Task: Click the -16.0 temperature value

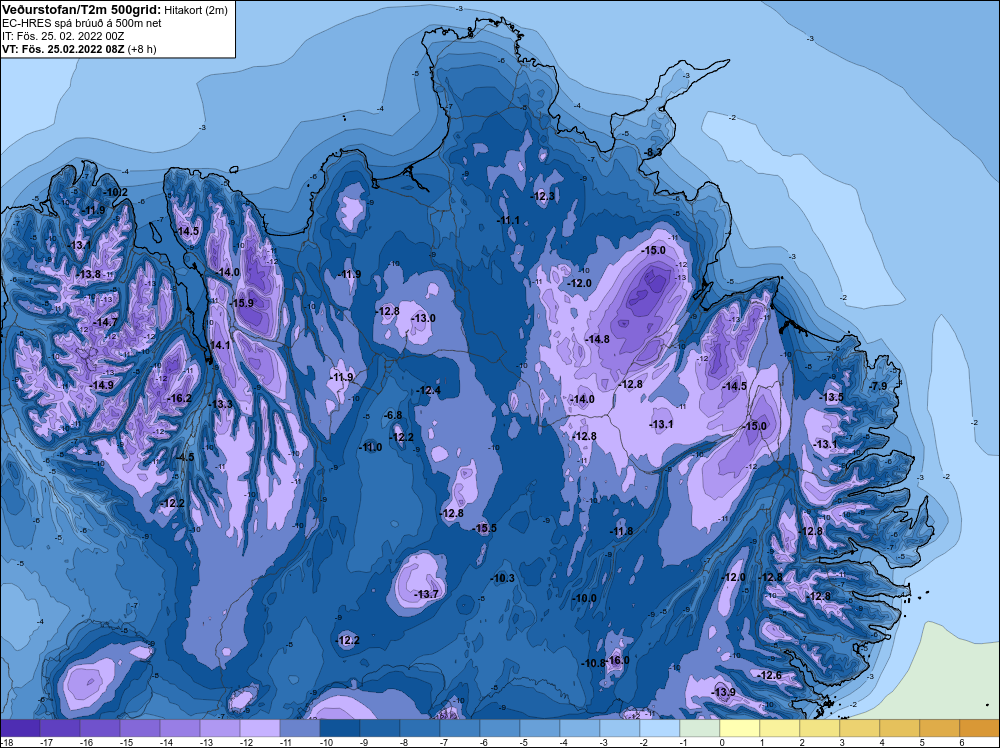Action: 618,661
